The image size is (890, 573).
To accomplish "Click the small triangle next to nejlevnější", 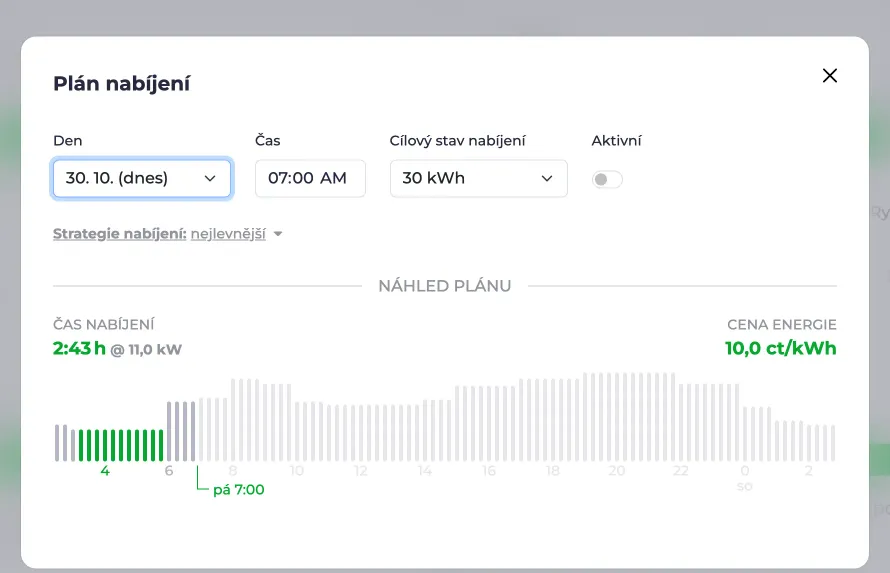I will pos(278,234).
